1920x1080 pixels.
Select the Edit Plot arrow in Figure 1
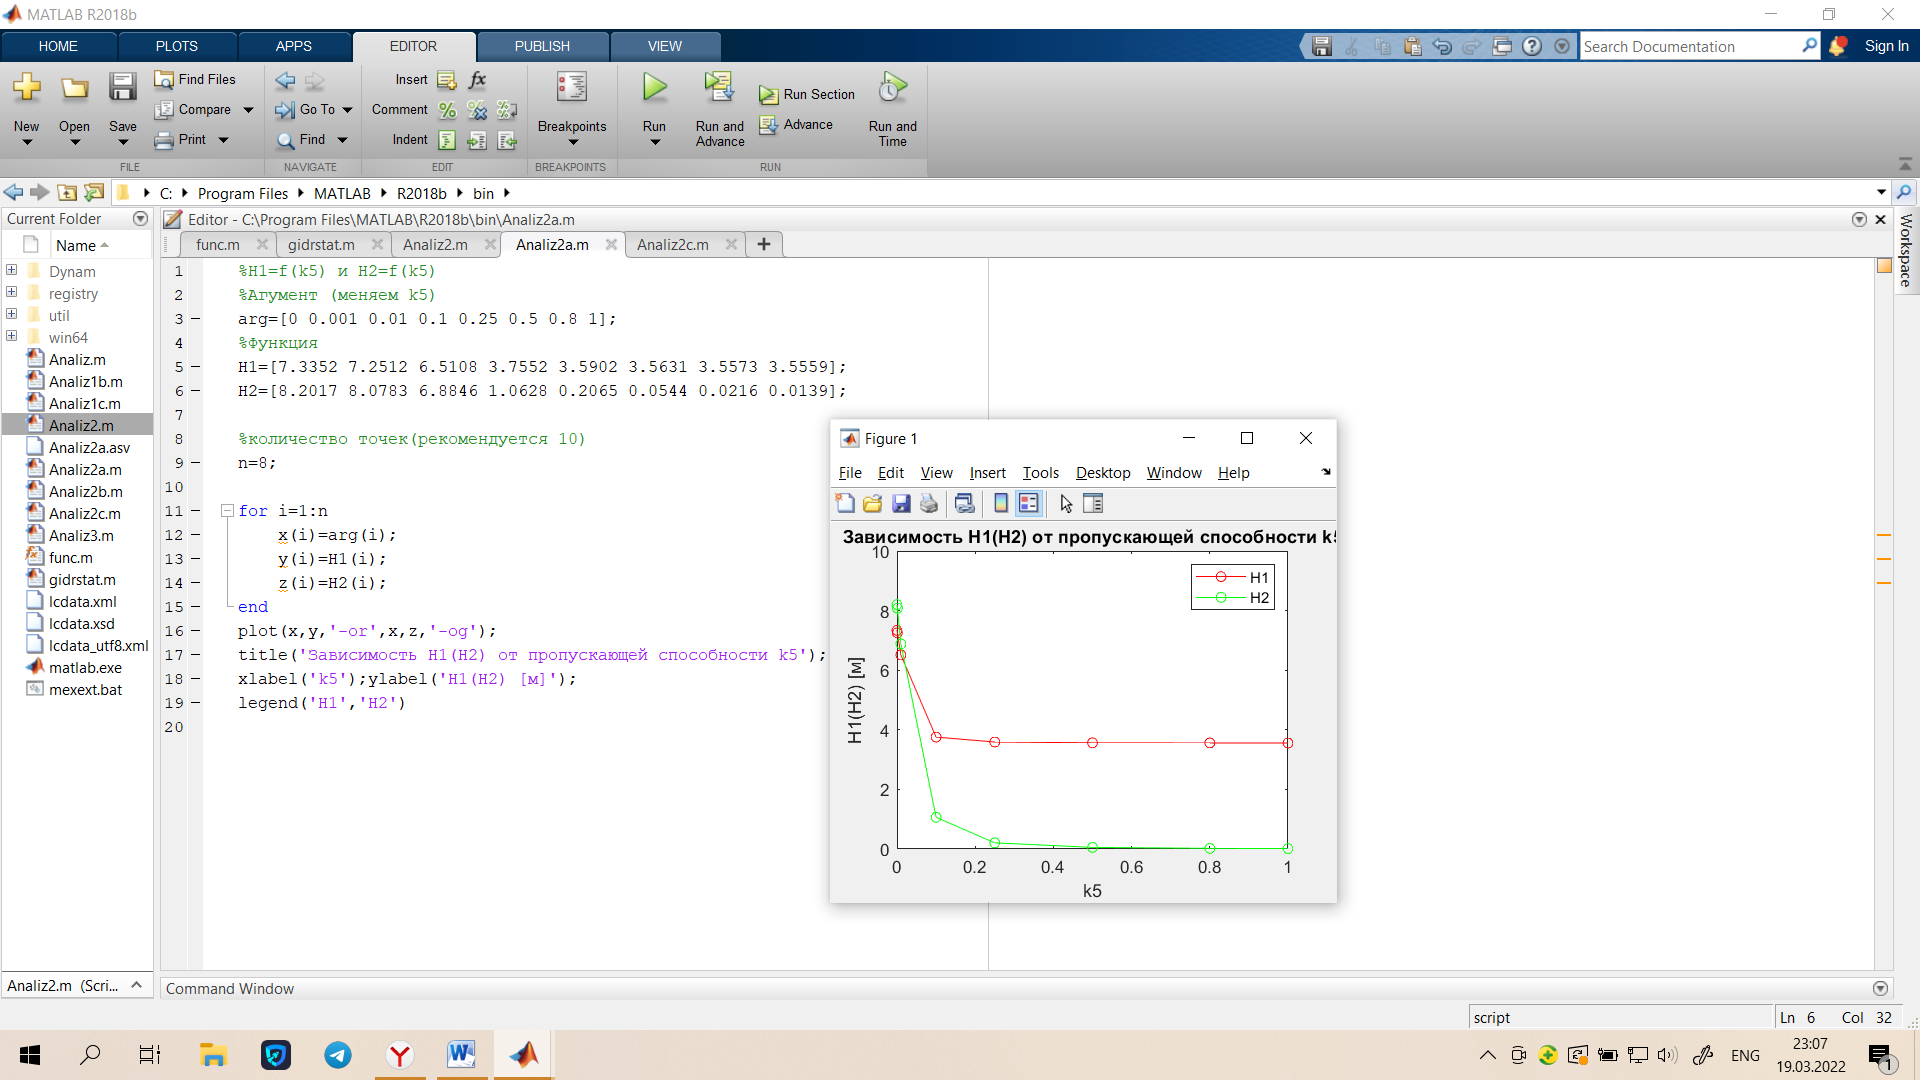tap(1065, 504)
